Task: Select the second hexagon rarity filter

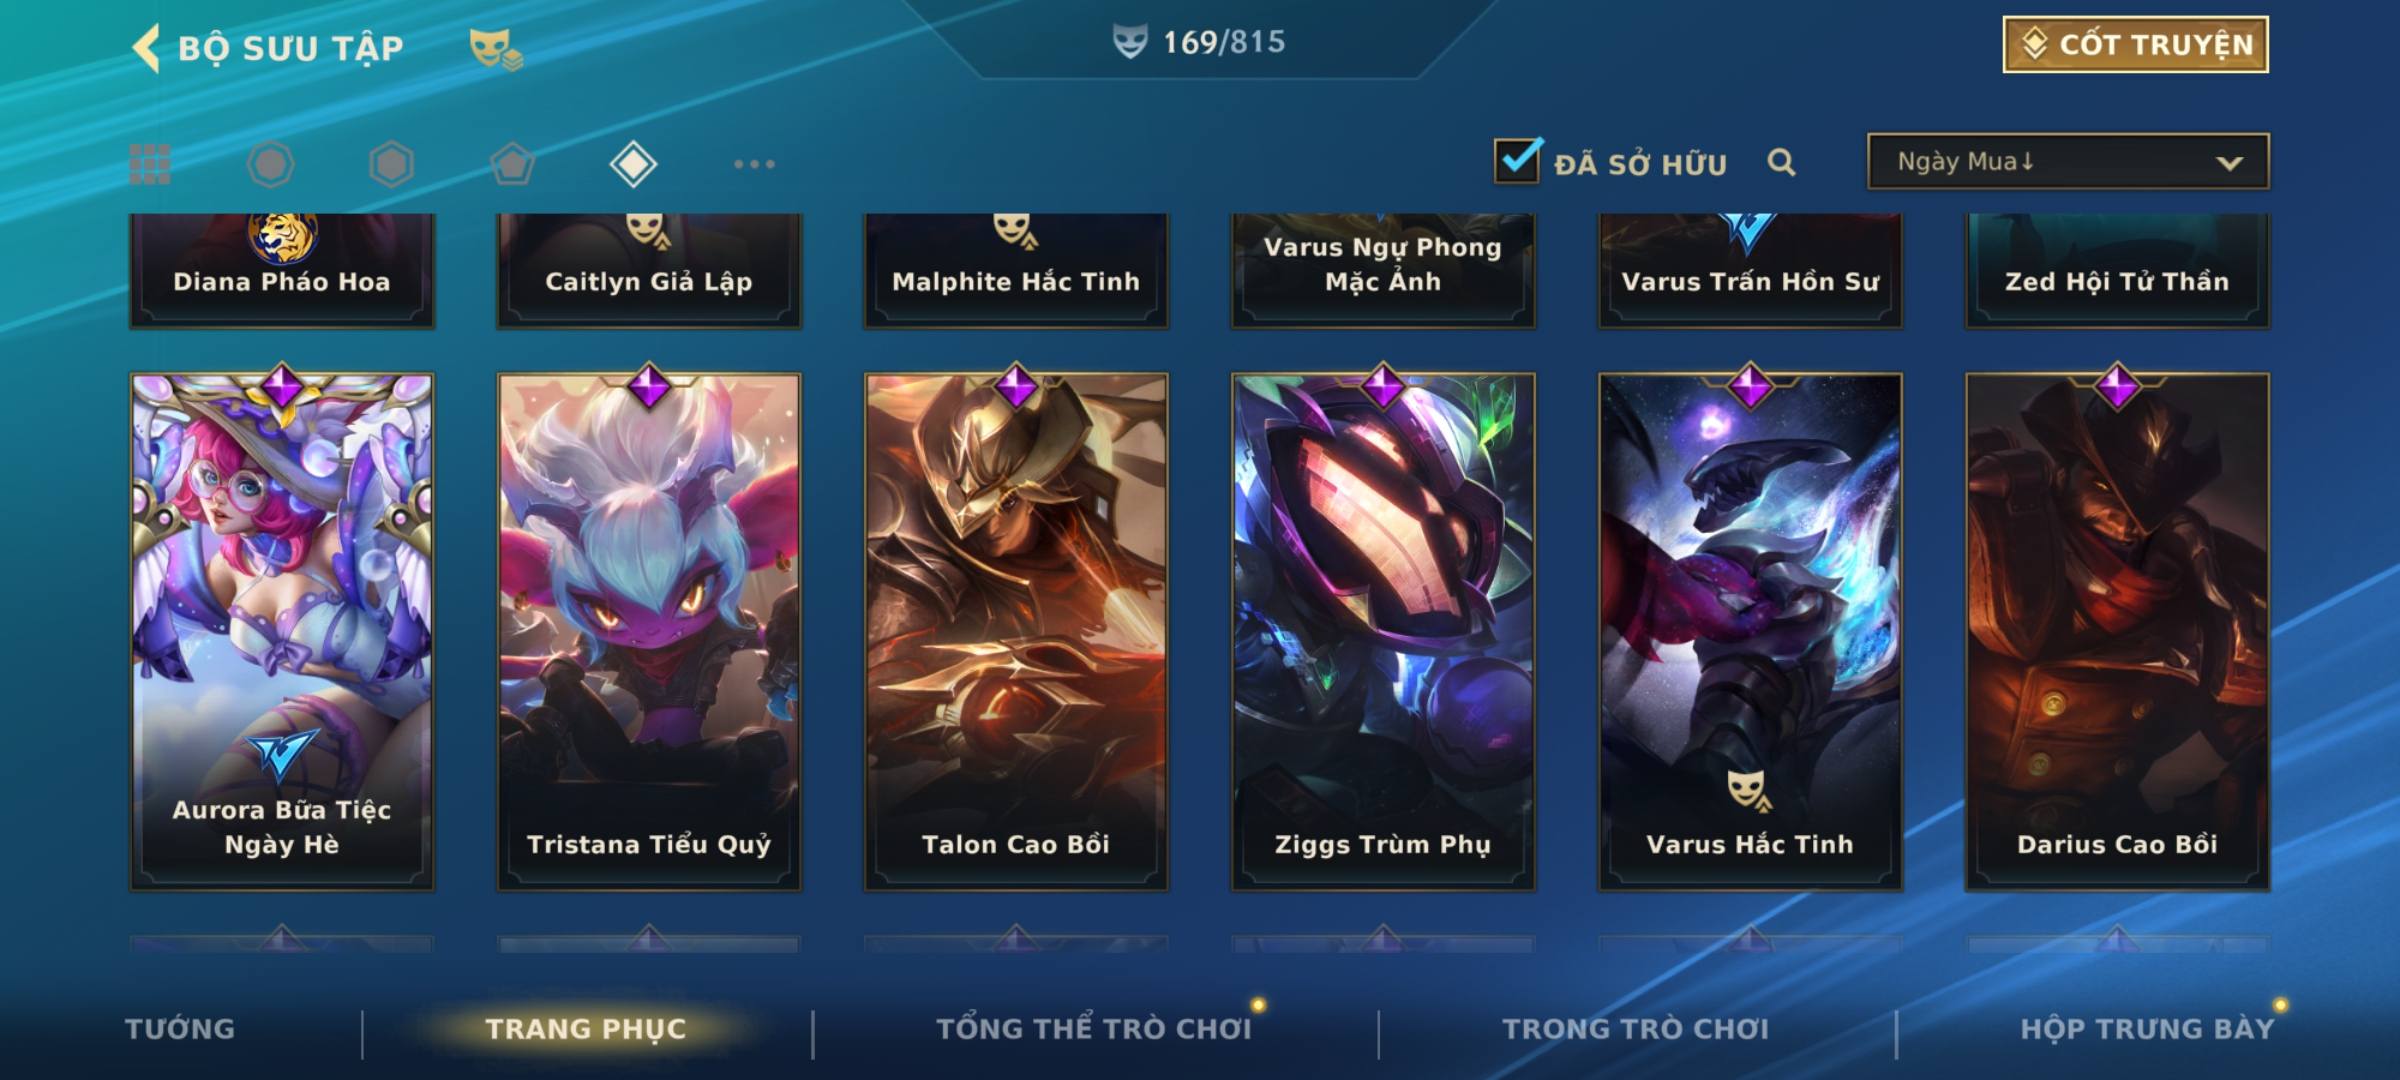Action: point(391,164)
